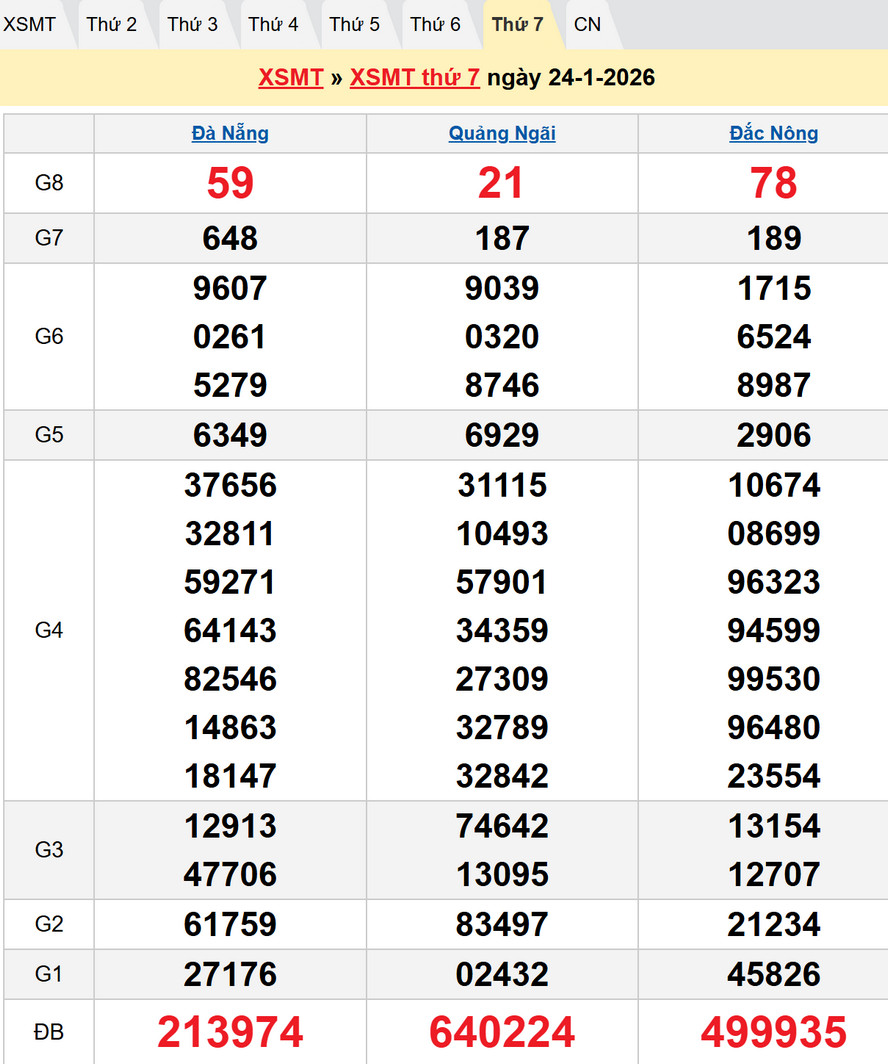The width and height of the screenshot is (888, 1064).
Task: Open the Đà Nẵng province link
Action: click(x=230, y=133)
